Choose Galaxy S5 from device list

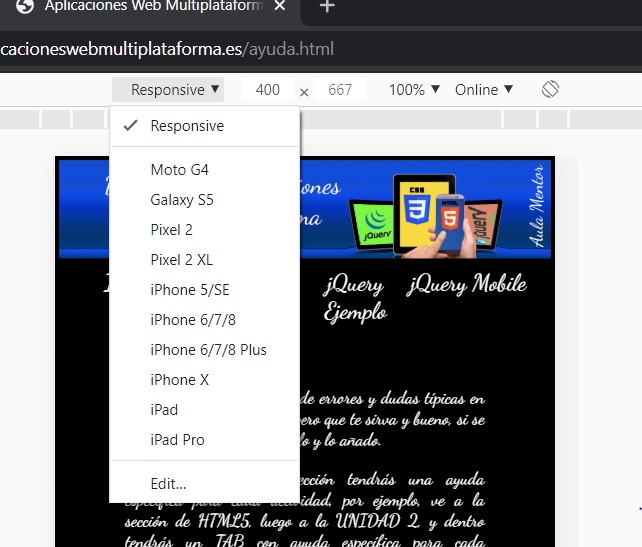205,200
